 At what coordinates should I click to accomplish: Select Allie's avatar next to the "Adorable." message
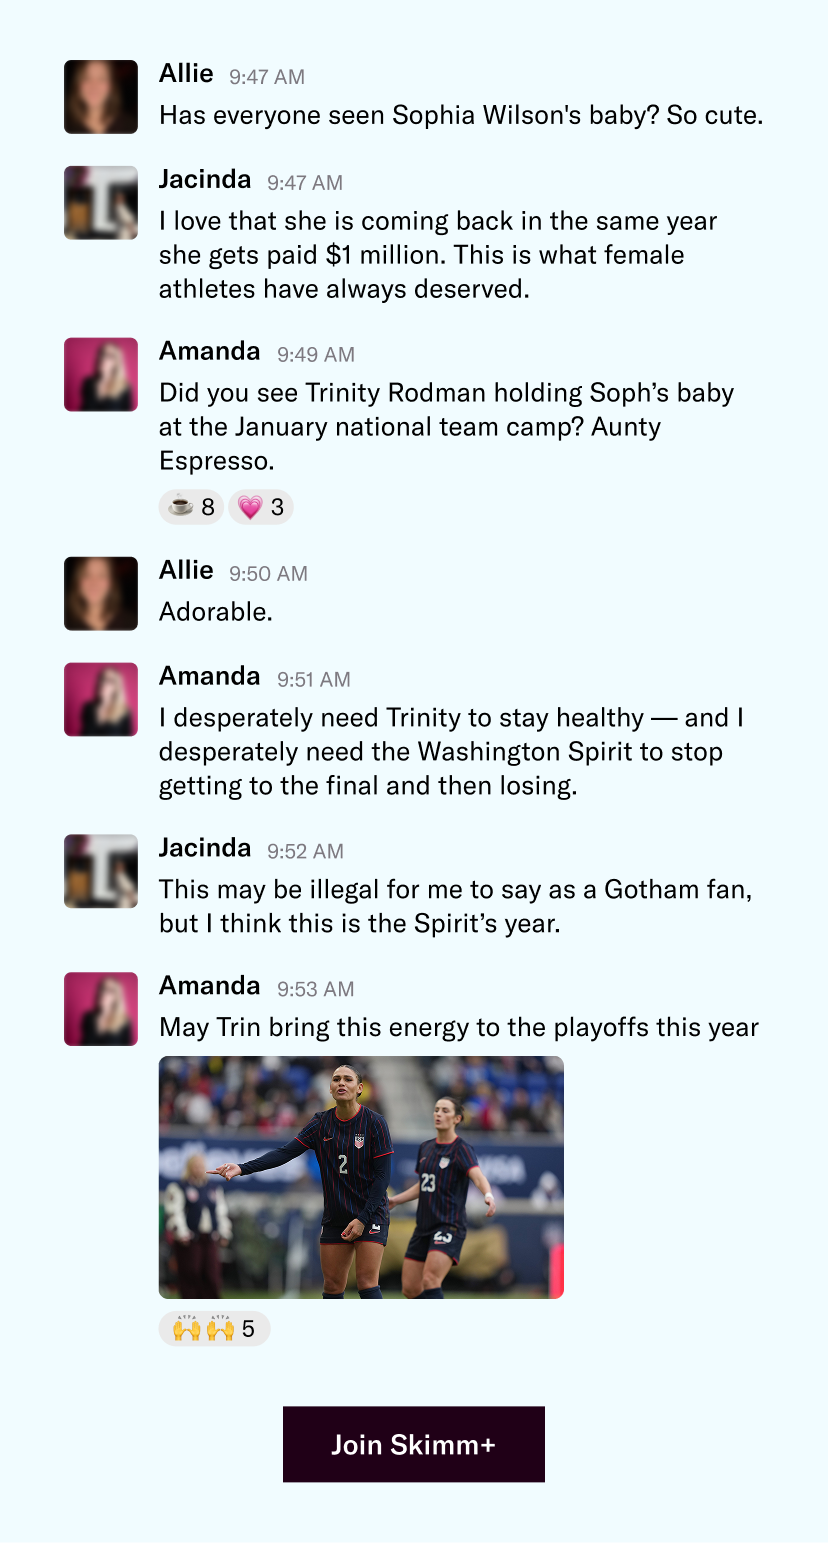101,594
